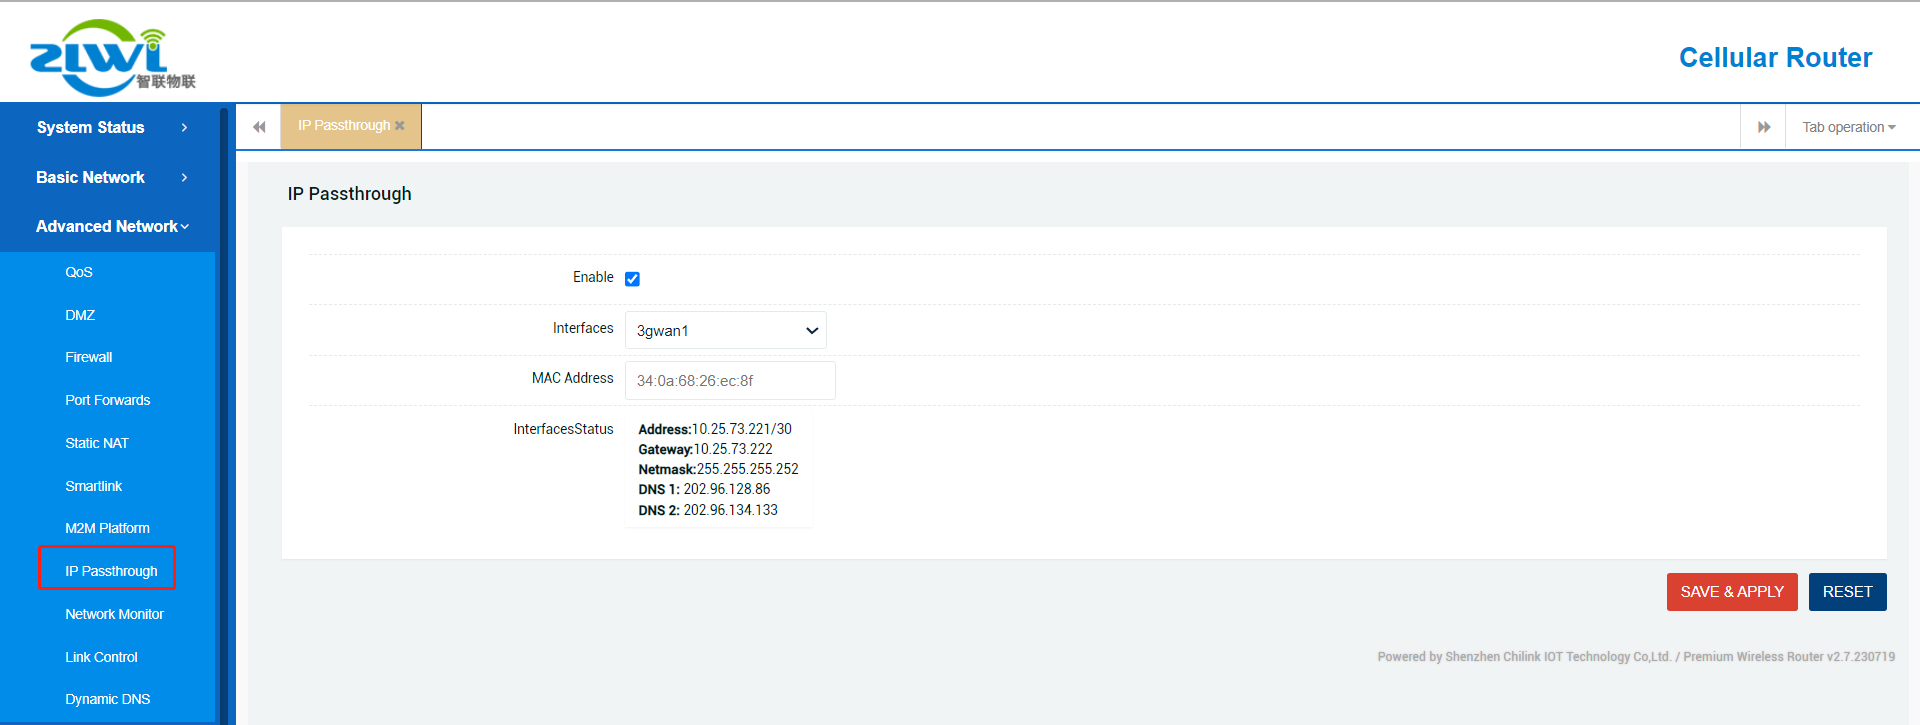Expand the Basic Network menu

click(x=112, y=177)
